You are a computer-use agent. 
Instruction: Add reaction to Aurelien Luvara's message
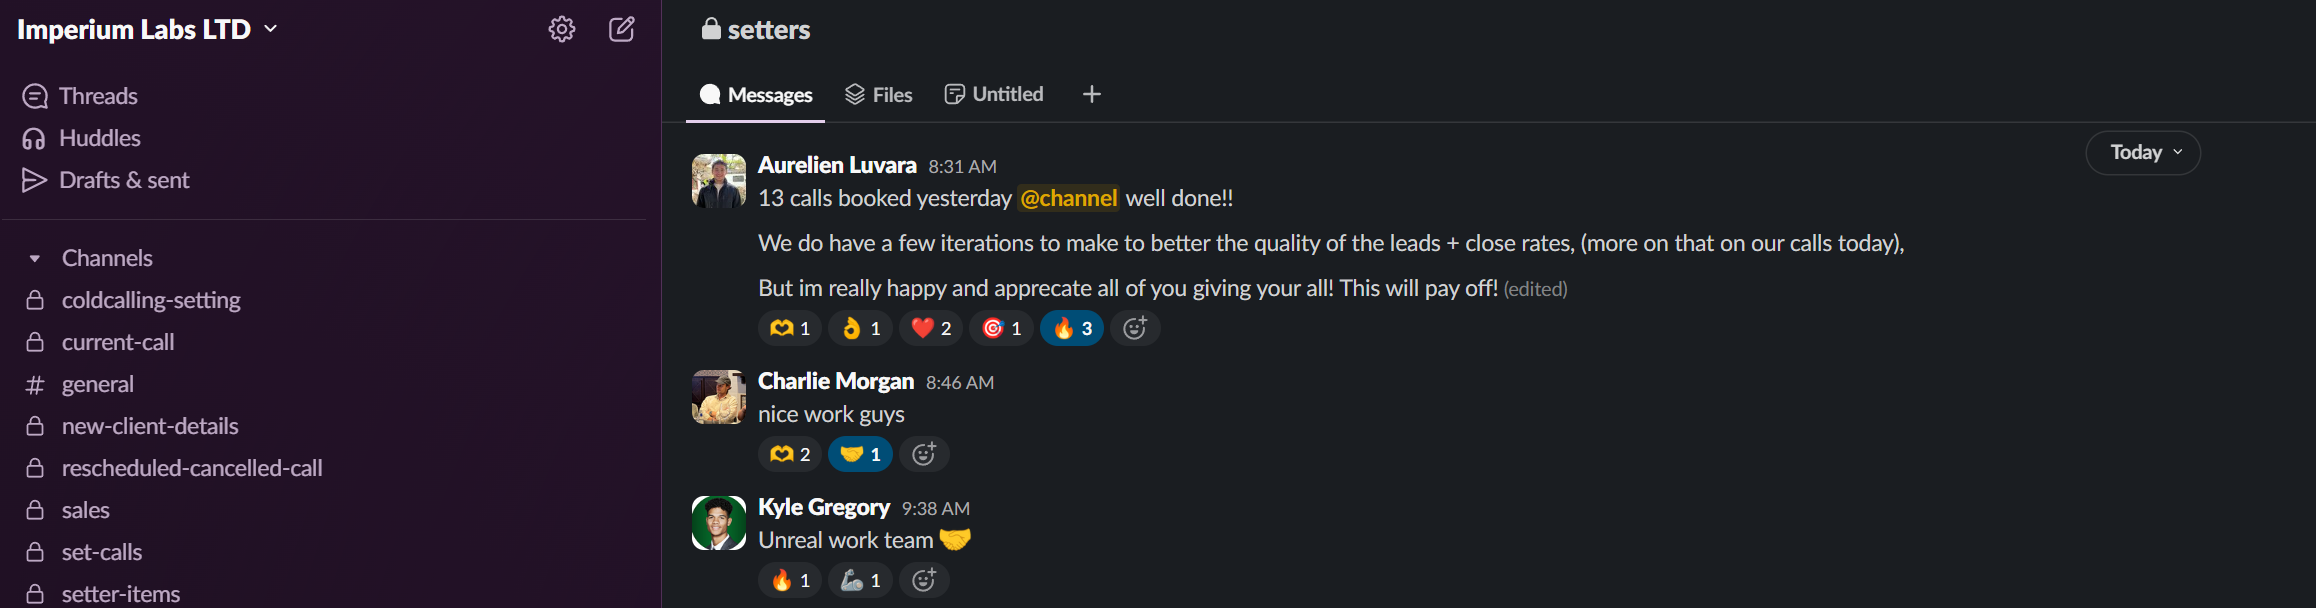(x=1135, y=328)
